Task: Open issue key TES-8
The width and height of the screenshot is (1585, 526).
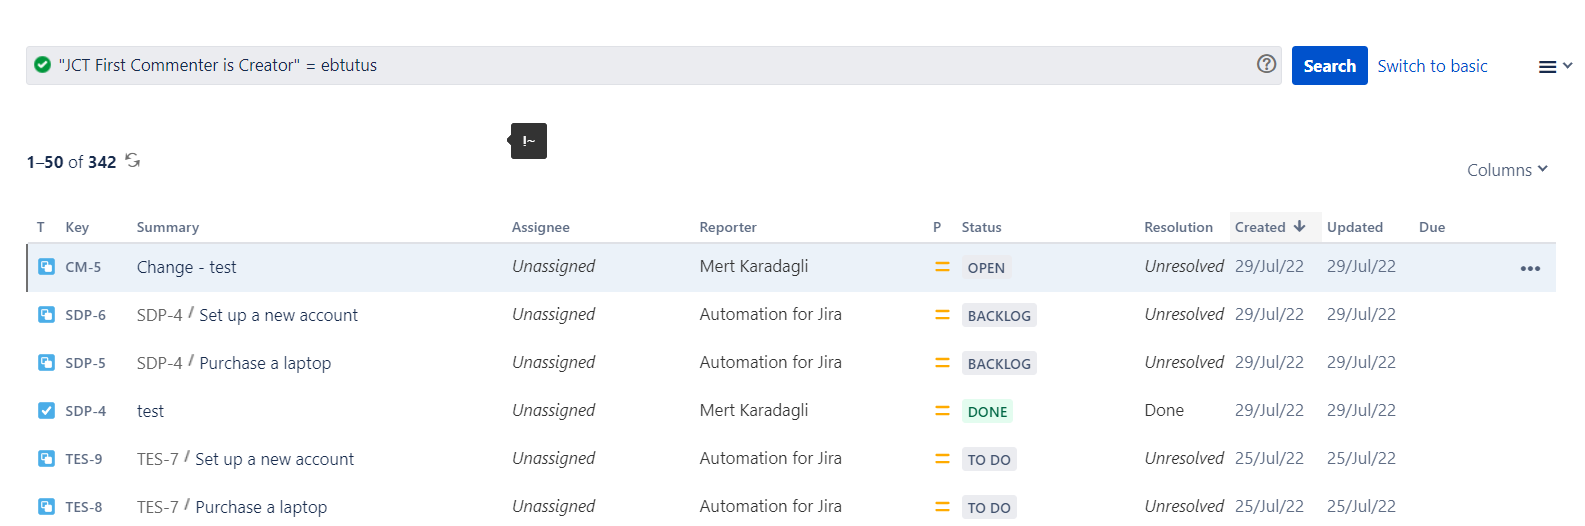Action: click(84, 507)
